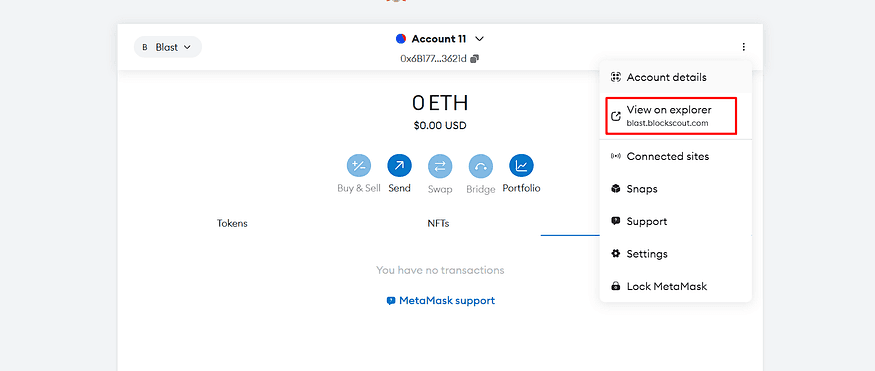Click the three-dot account options icon
The width and height of the screenshot is (875, 371).
(x=743, y=47)
